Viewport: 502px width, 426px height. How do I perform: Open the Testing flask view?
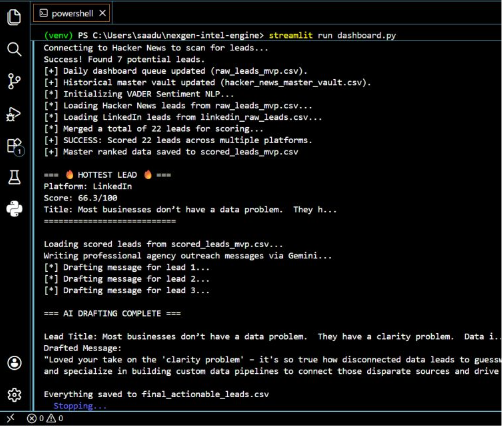point(14,177)
